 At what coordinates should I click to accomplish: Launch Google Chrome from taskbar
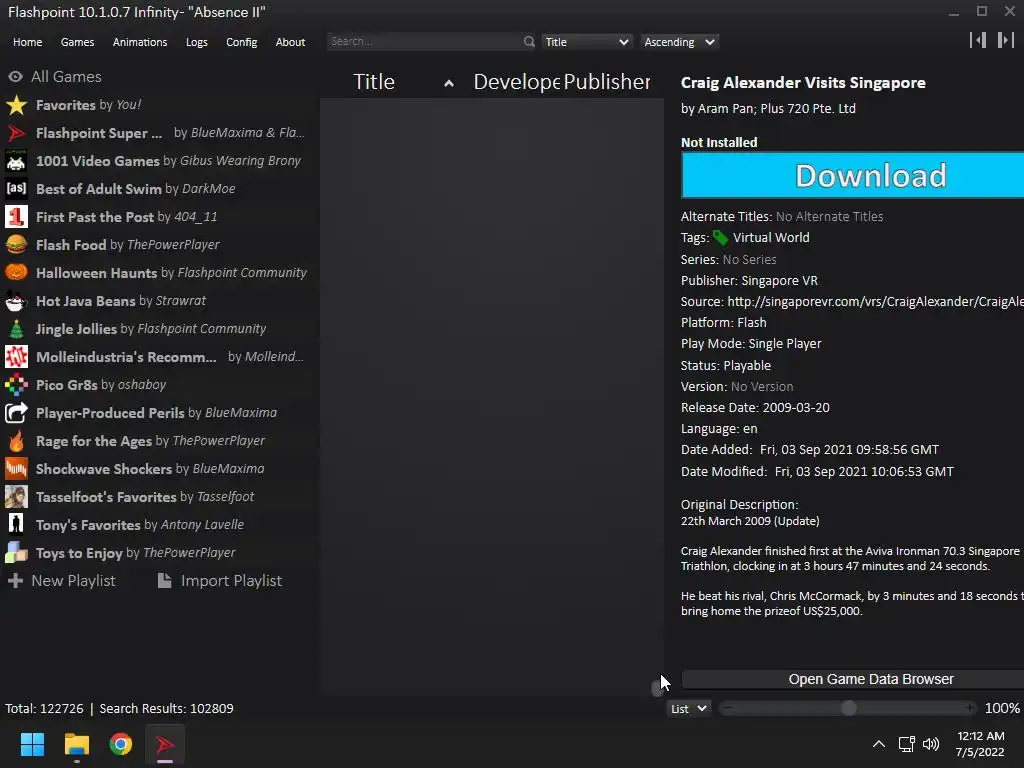[121, 744]
